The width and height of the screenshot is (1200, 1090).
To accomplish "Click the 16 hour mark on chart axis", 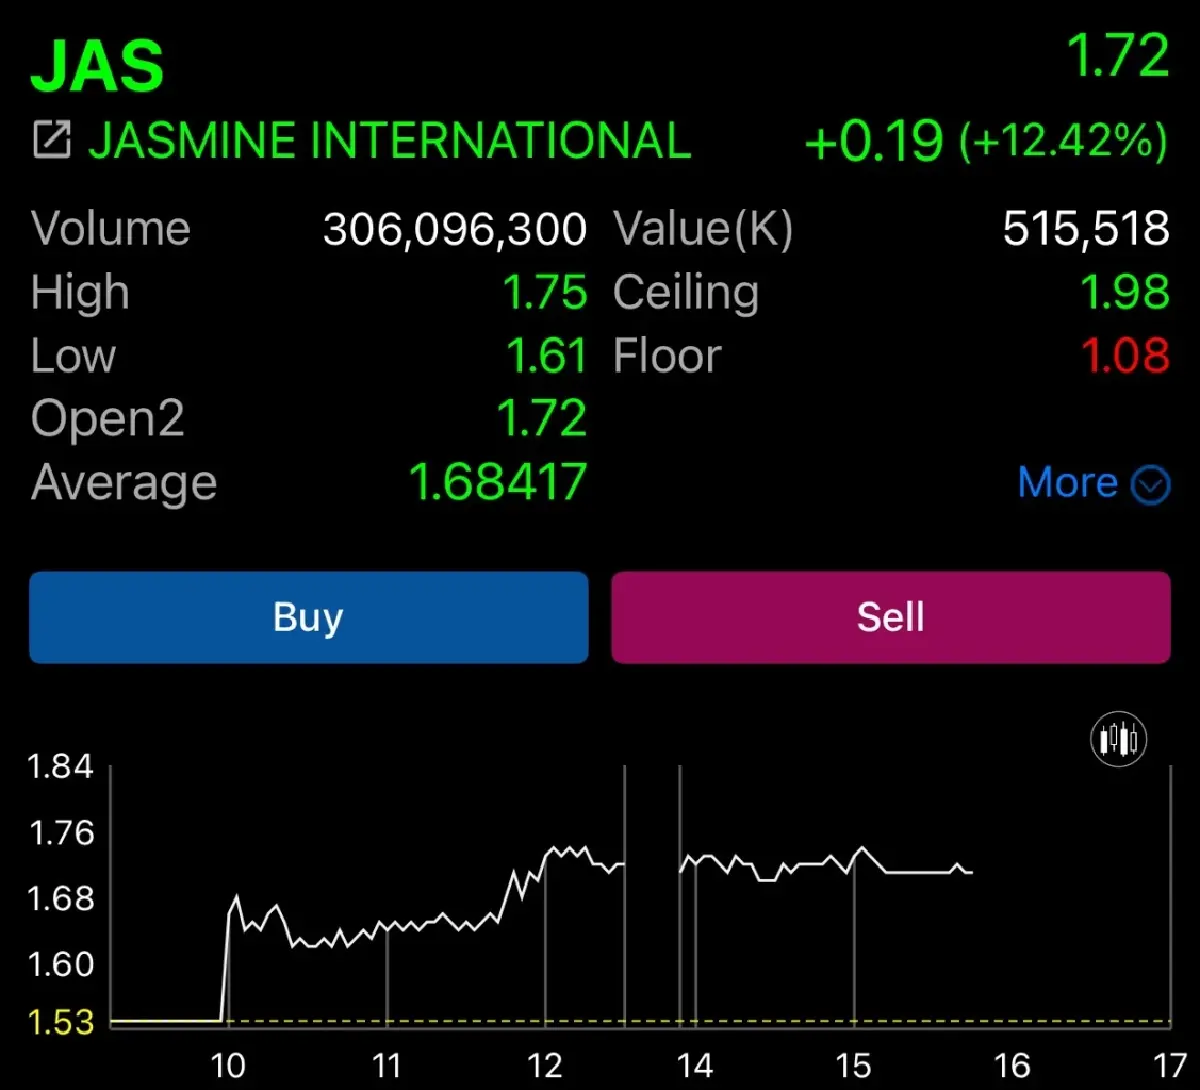I will 1012,1066.
